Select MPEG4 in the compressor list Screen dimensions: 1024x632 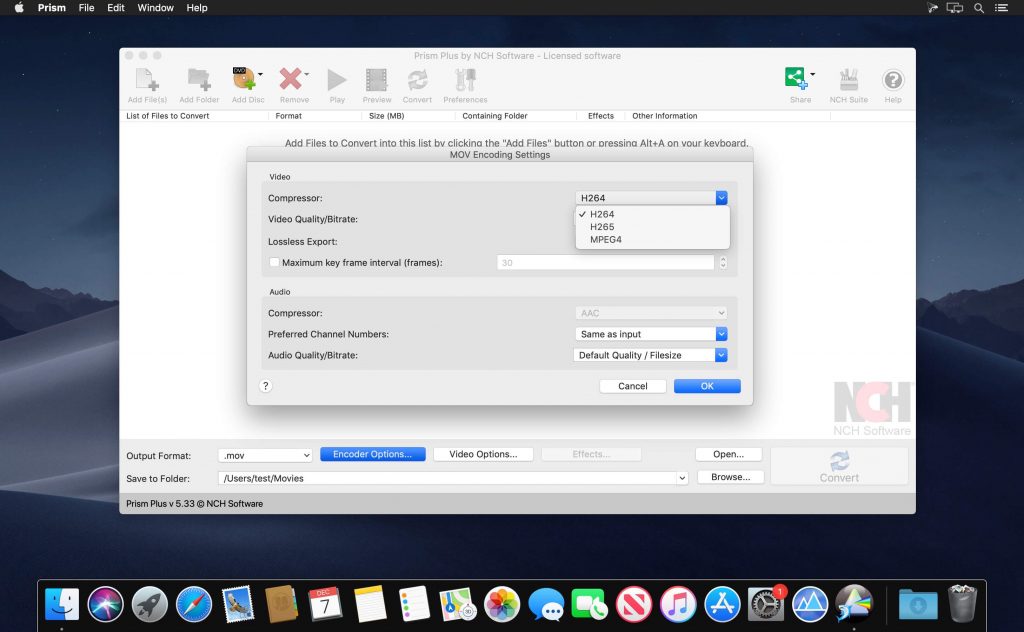point(652,240)
